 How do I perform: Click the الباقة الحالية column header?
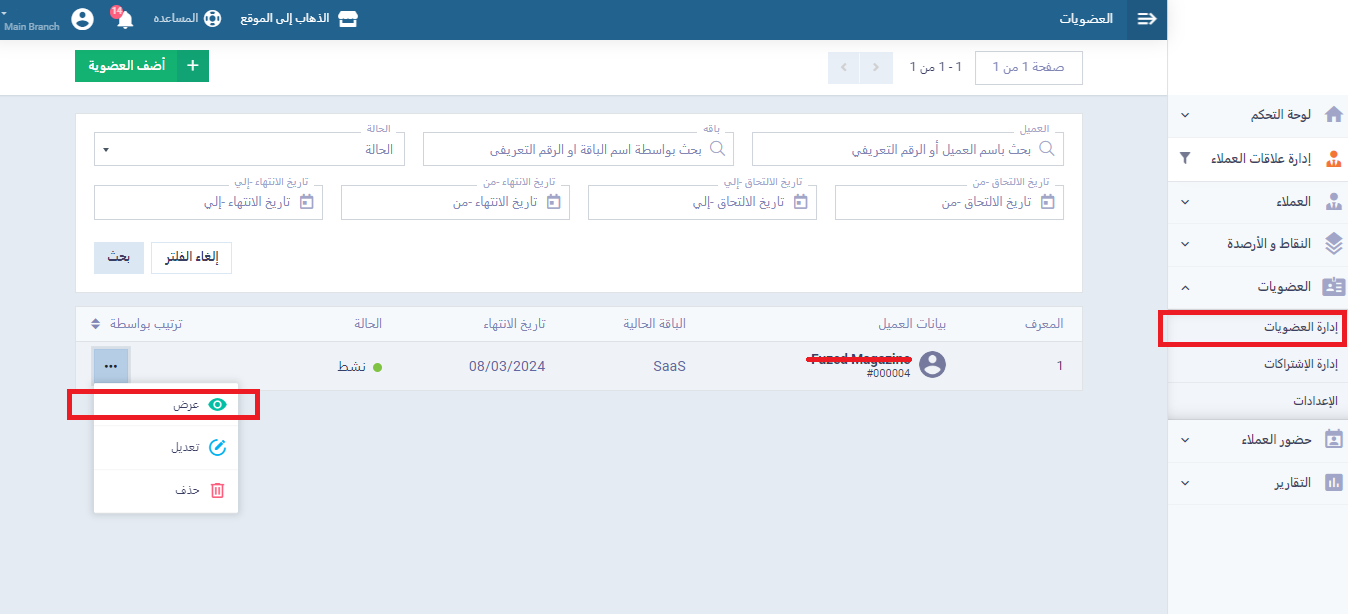point(654,324)
